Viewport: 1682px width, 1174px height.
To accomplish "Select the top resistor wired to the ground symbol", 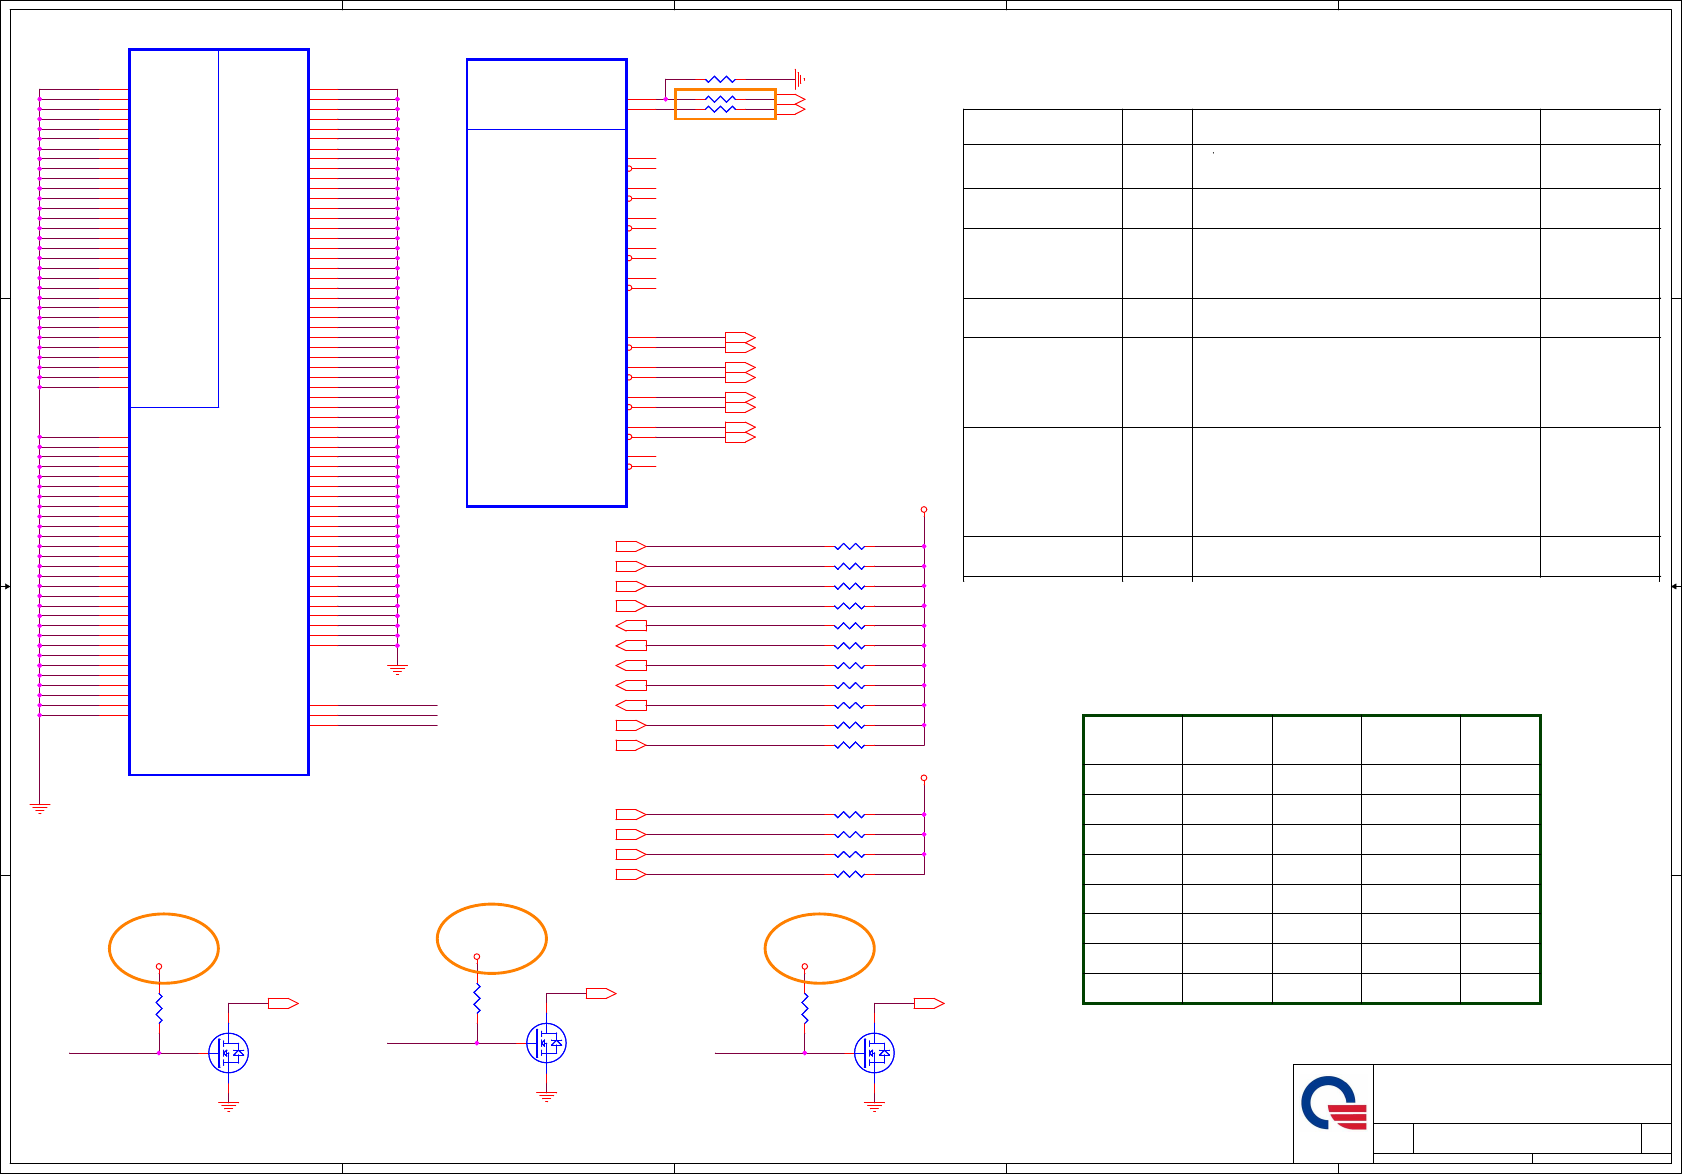I will (720, 79).
